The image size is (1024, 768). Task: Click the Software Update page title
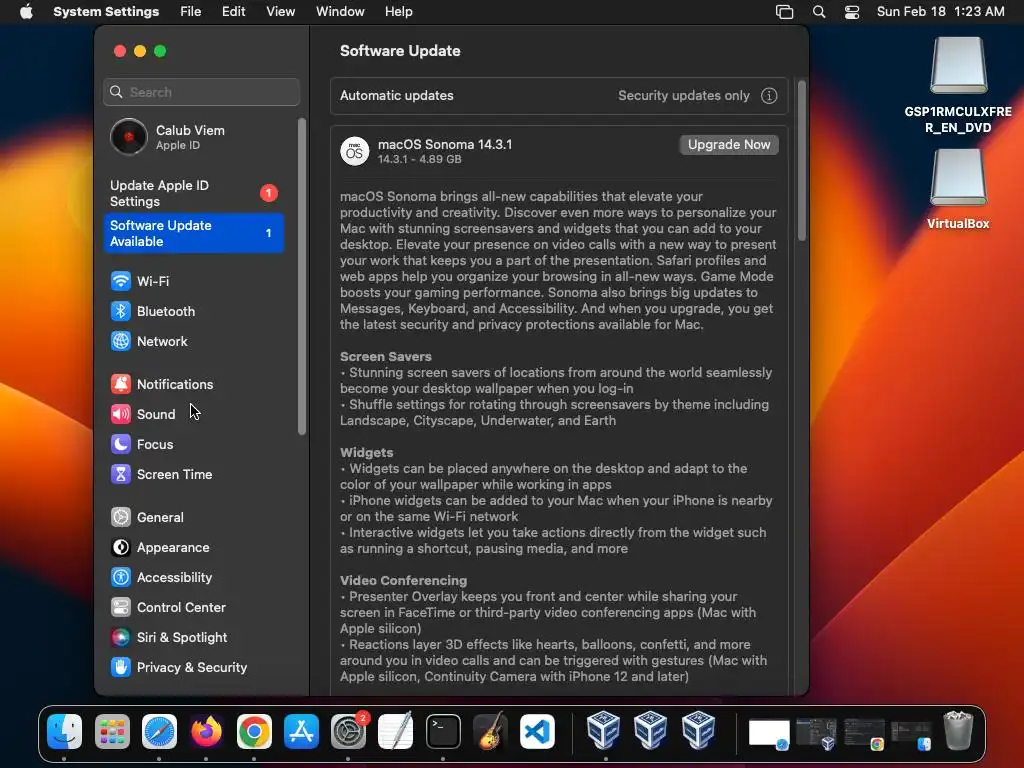pyautogui.click(x=400, y=51)
